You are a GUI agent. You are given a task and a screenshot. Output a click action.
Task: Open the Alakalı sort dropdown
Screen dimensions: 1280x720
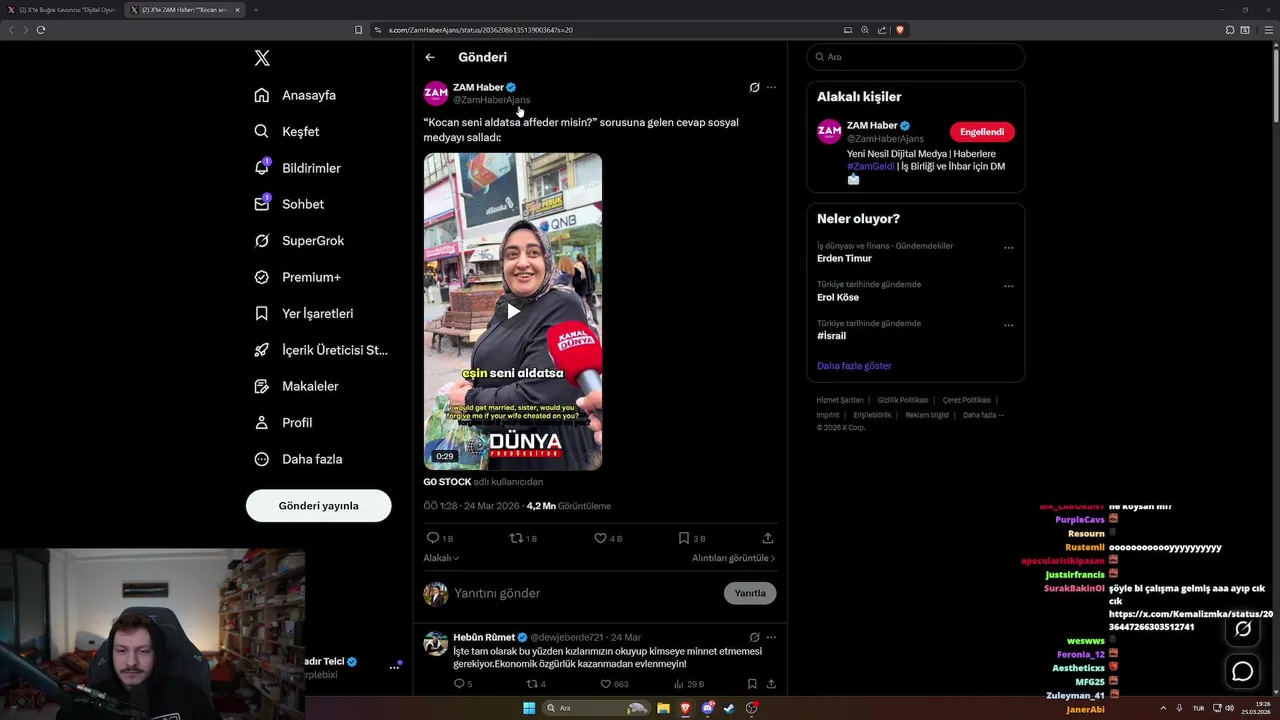click(x=441, y=558)
